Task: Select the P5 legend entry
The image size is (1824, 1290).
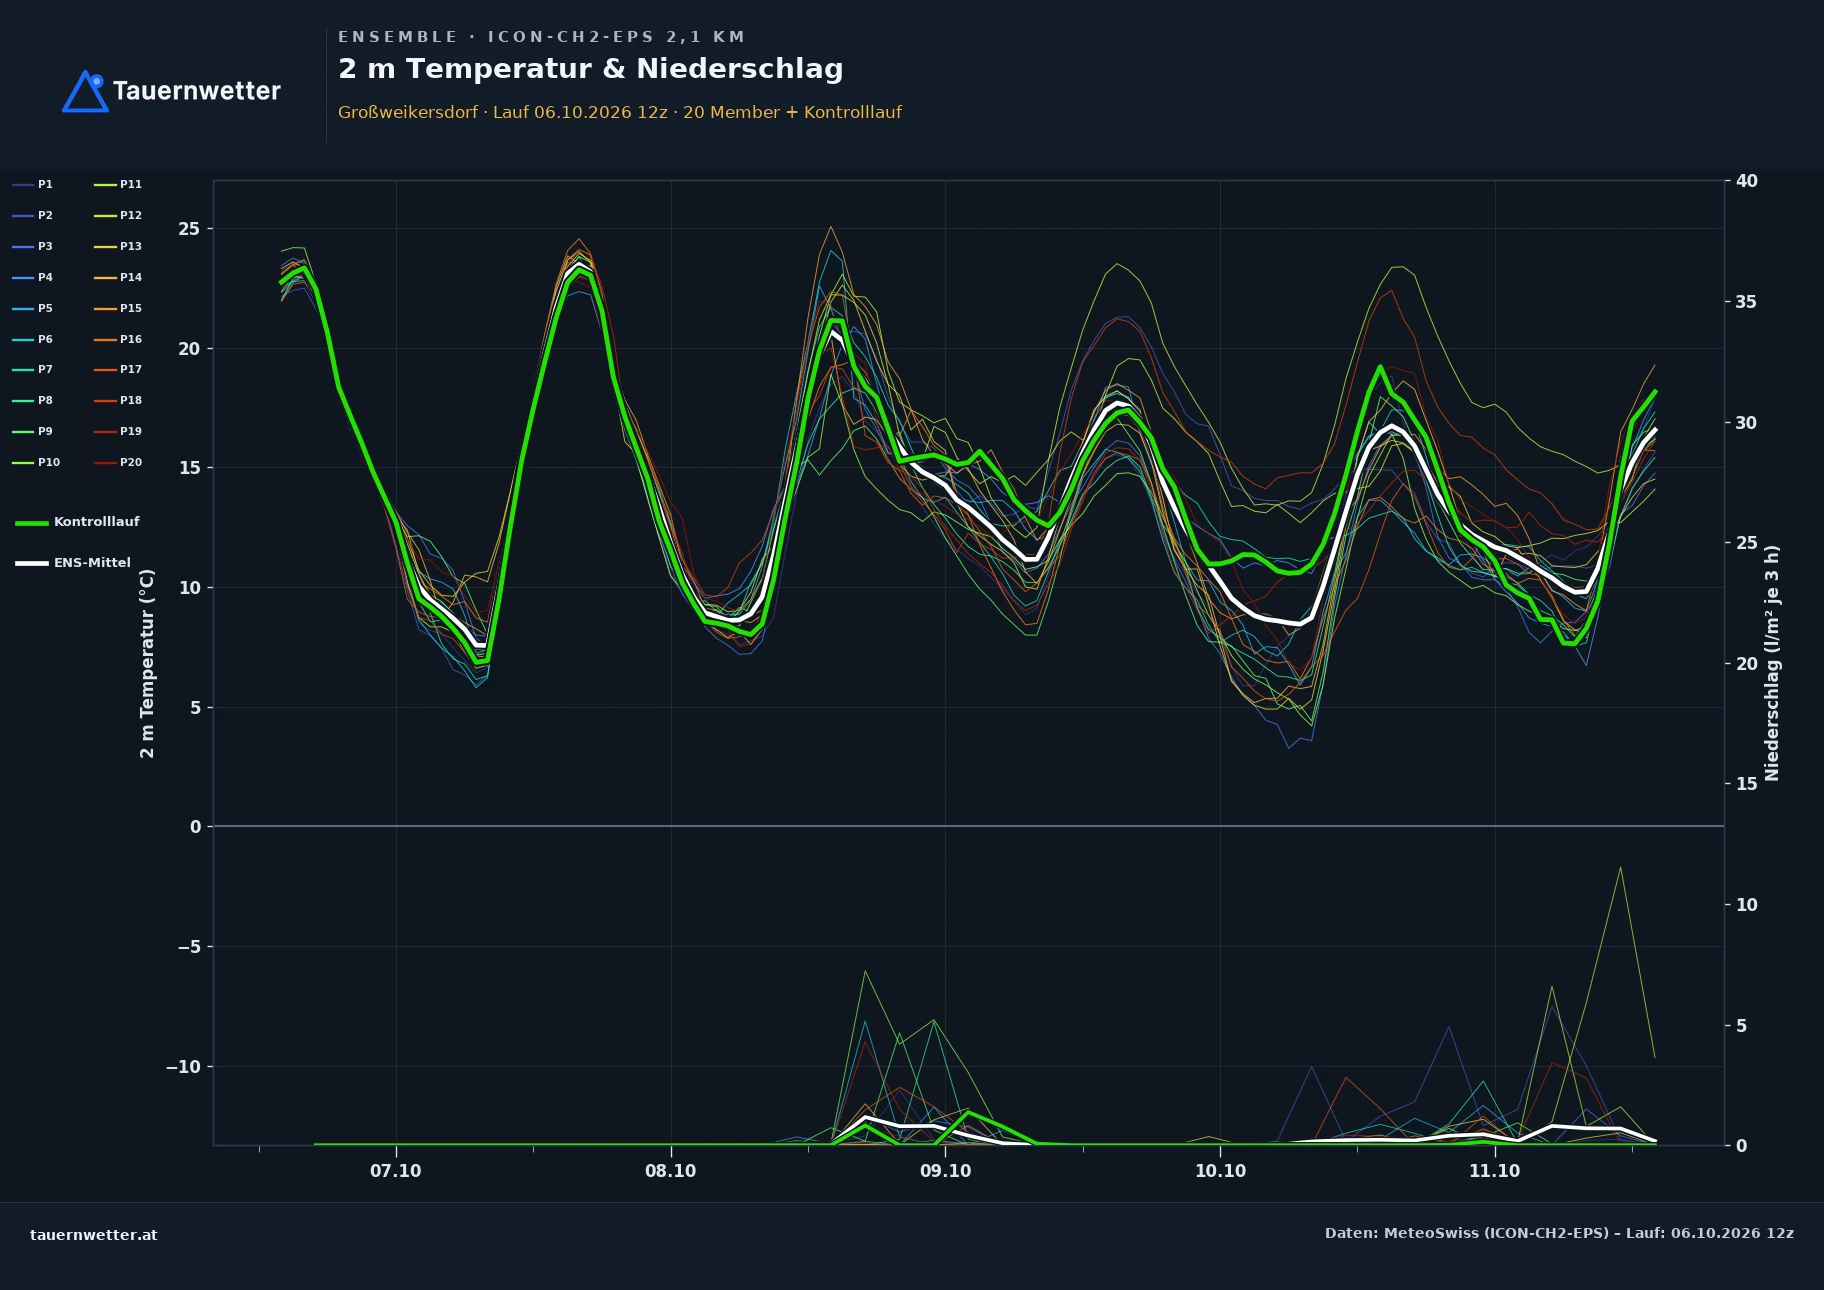Action: point(33,308)
